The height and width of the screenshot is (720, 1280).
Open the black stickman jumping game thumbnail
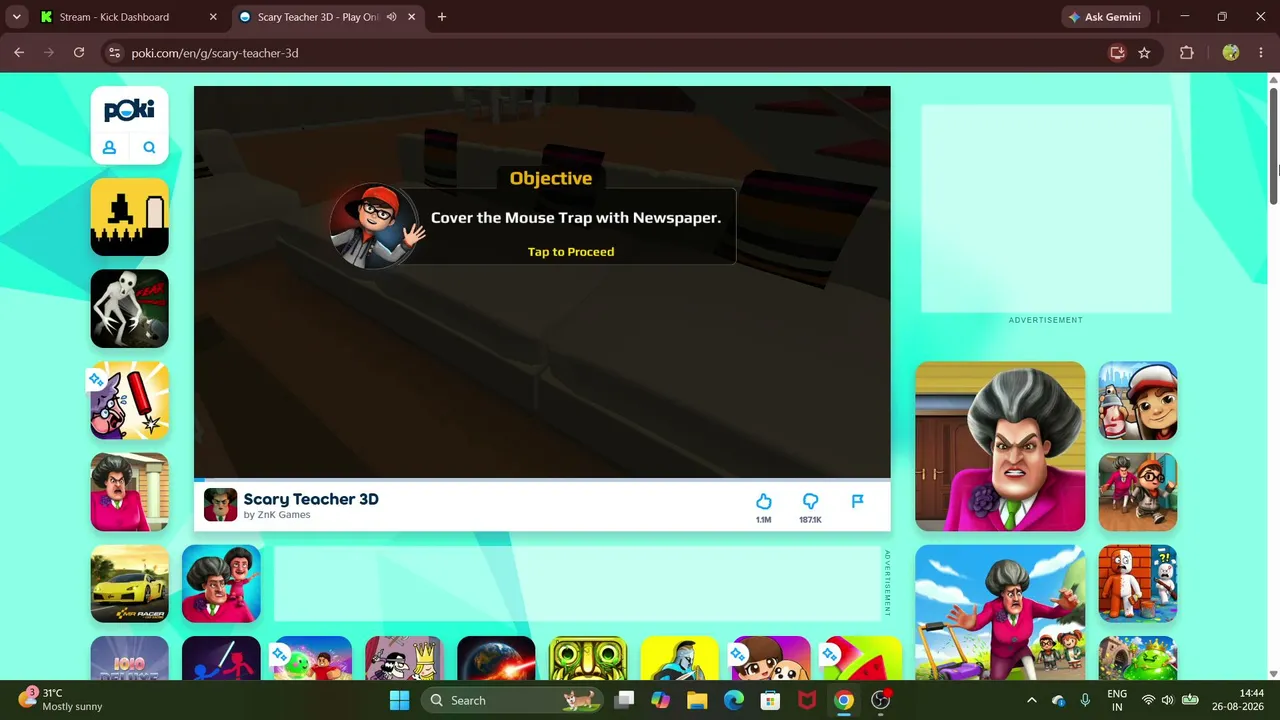(130, 217)
